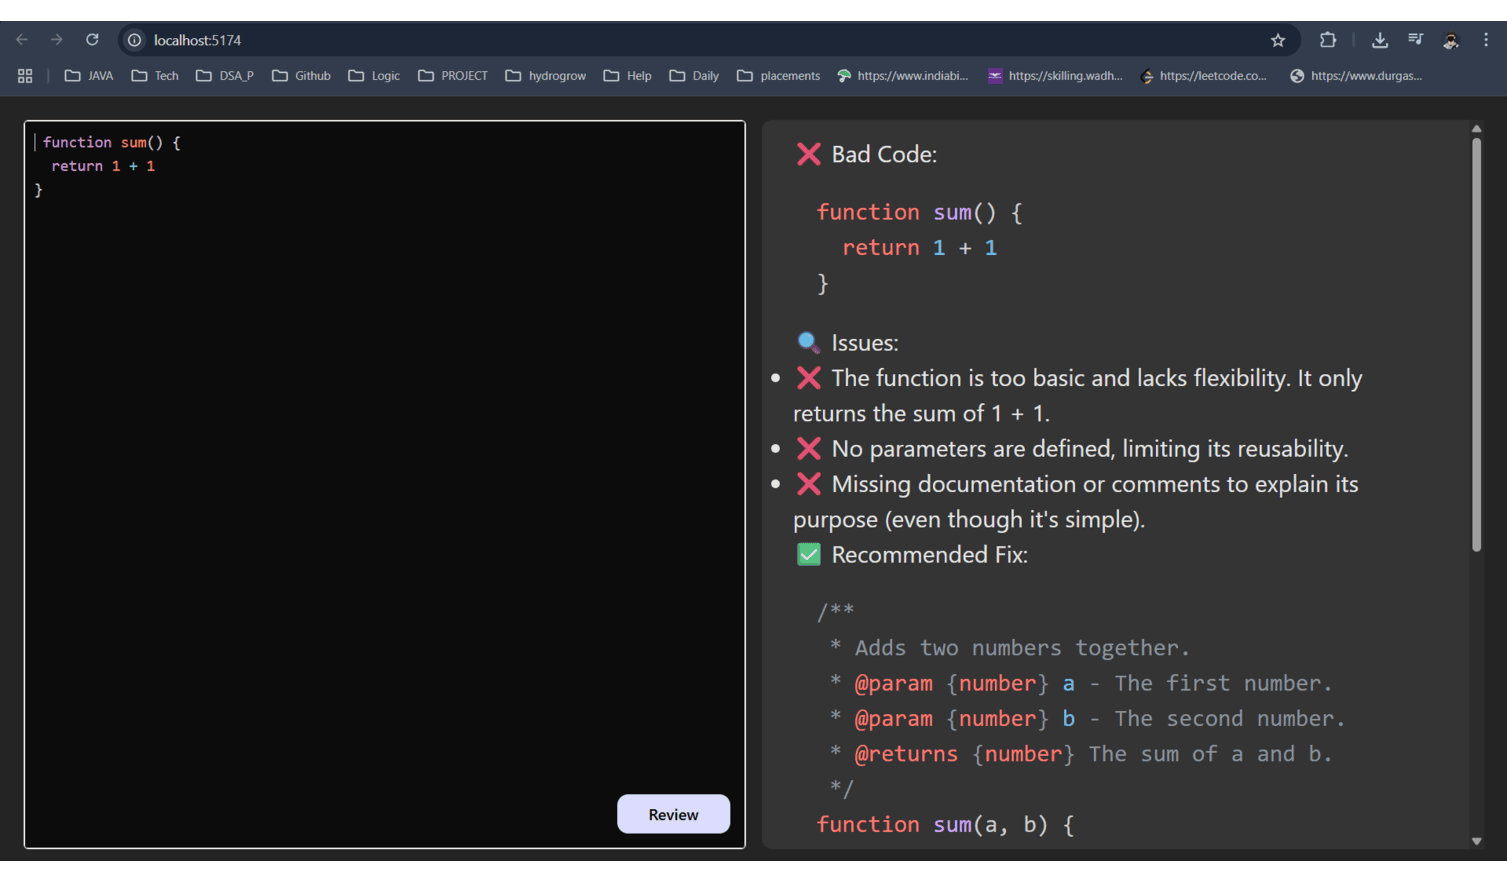
Task: Click inside the code editor text area
Action: click(385, 485)
